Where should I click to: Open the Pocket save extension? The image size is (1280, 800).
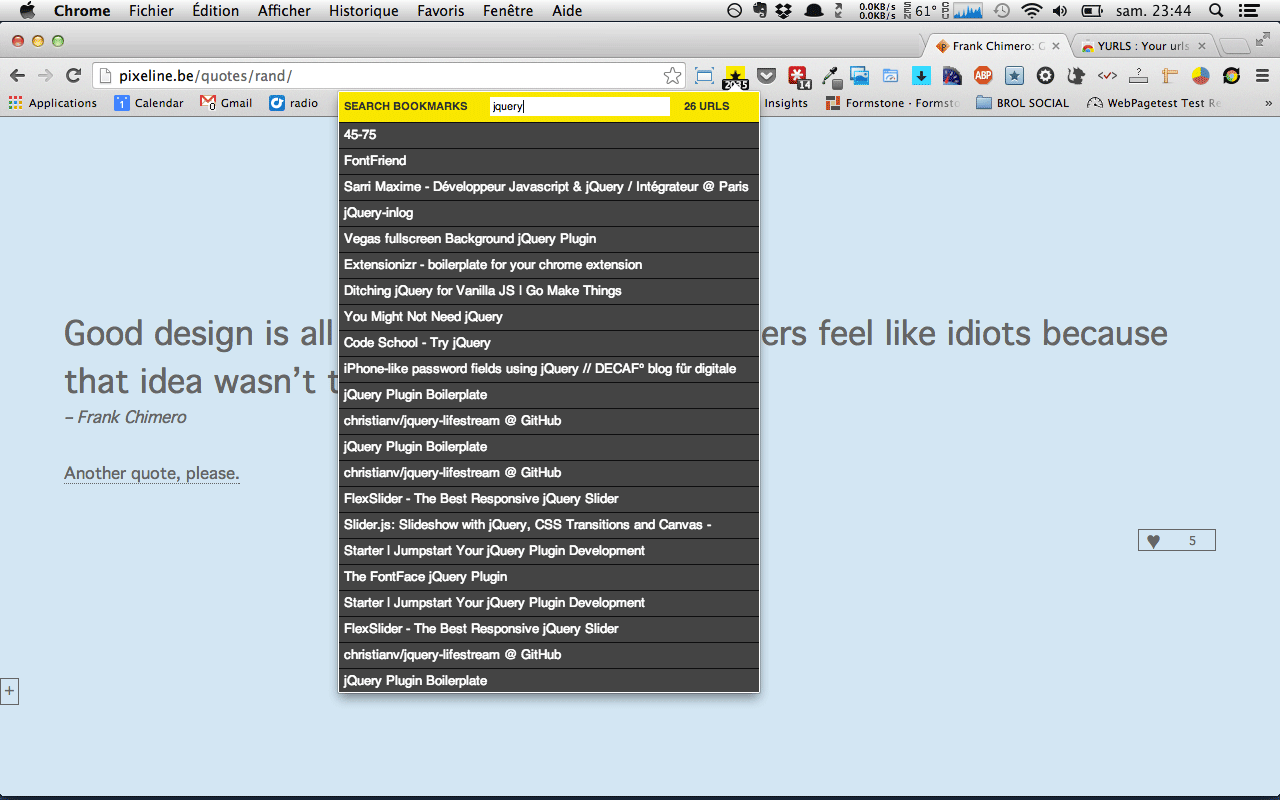click(767, 75)
